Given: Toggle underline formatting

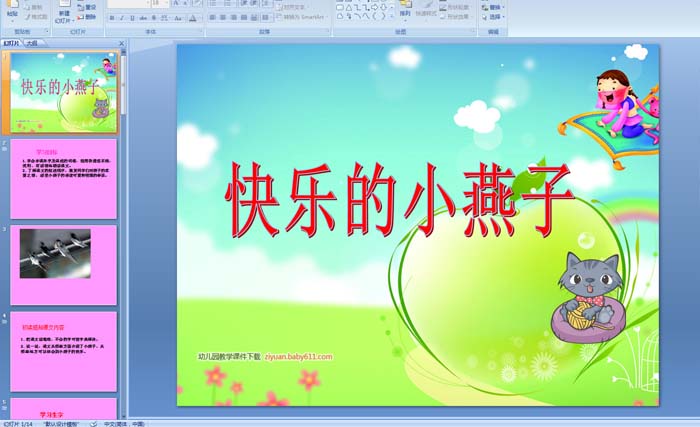Looking at the screenshot, I should pyautogui.click(x=132, y=18).
